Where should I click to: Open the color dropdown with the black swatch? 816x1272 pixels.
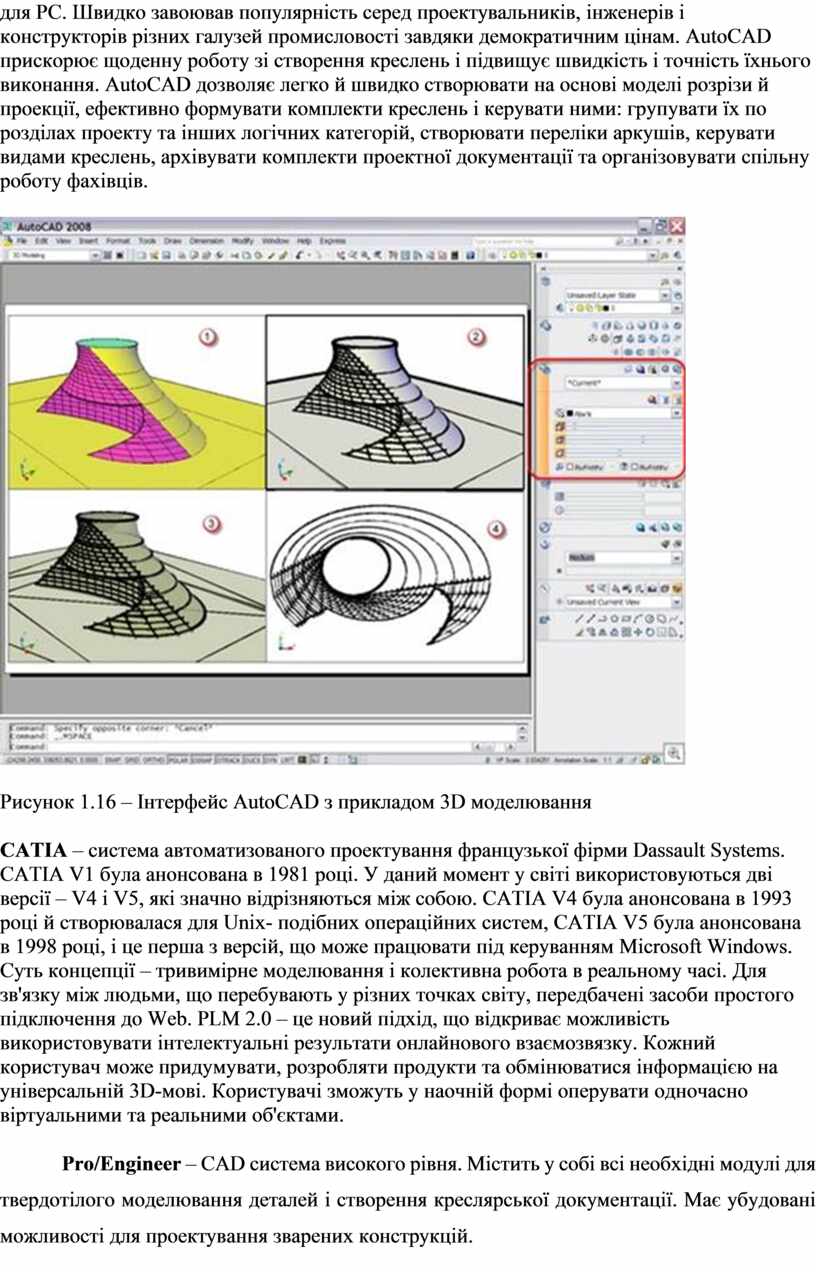pyautogui.click(x=624, y=413)
